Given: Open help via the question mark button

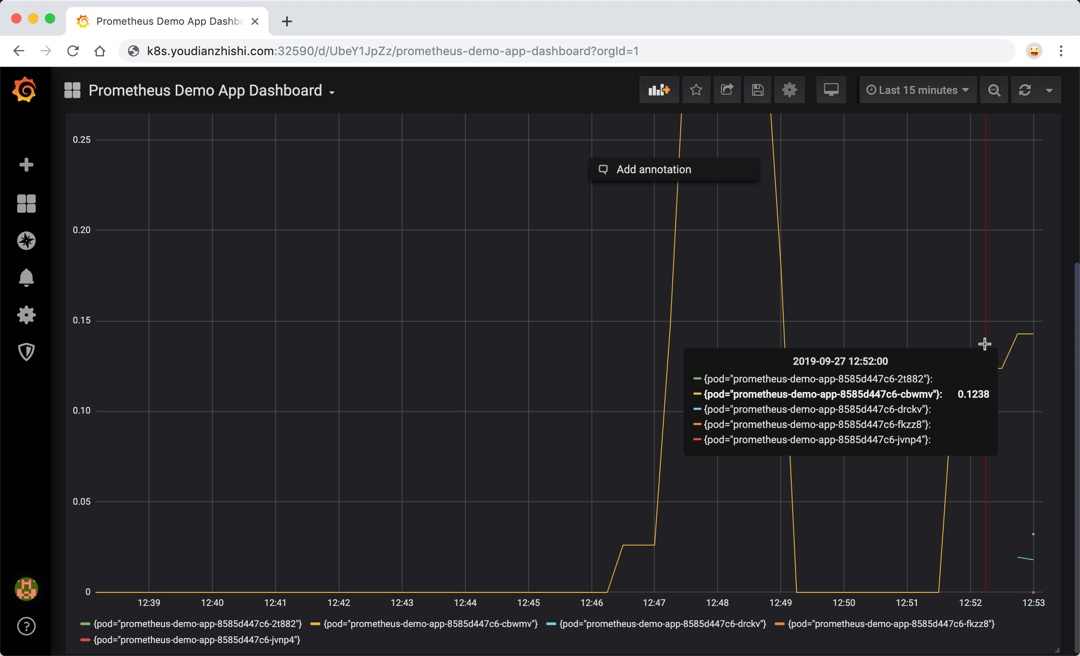Looking at the screenshot, I should pyautogui.click(x=26, y=626).
